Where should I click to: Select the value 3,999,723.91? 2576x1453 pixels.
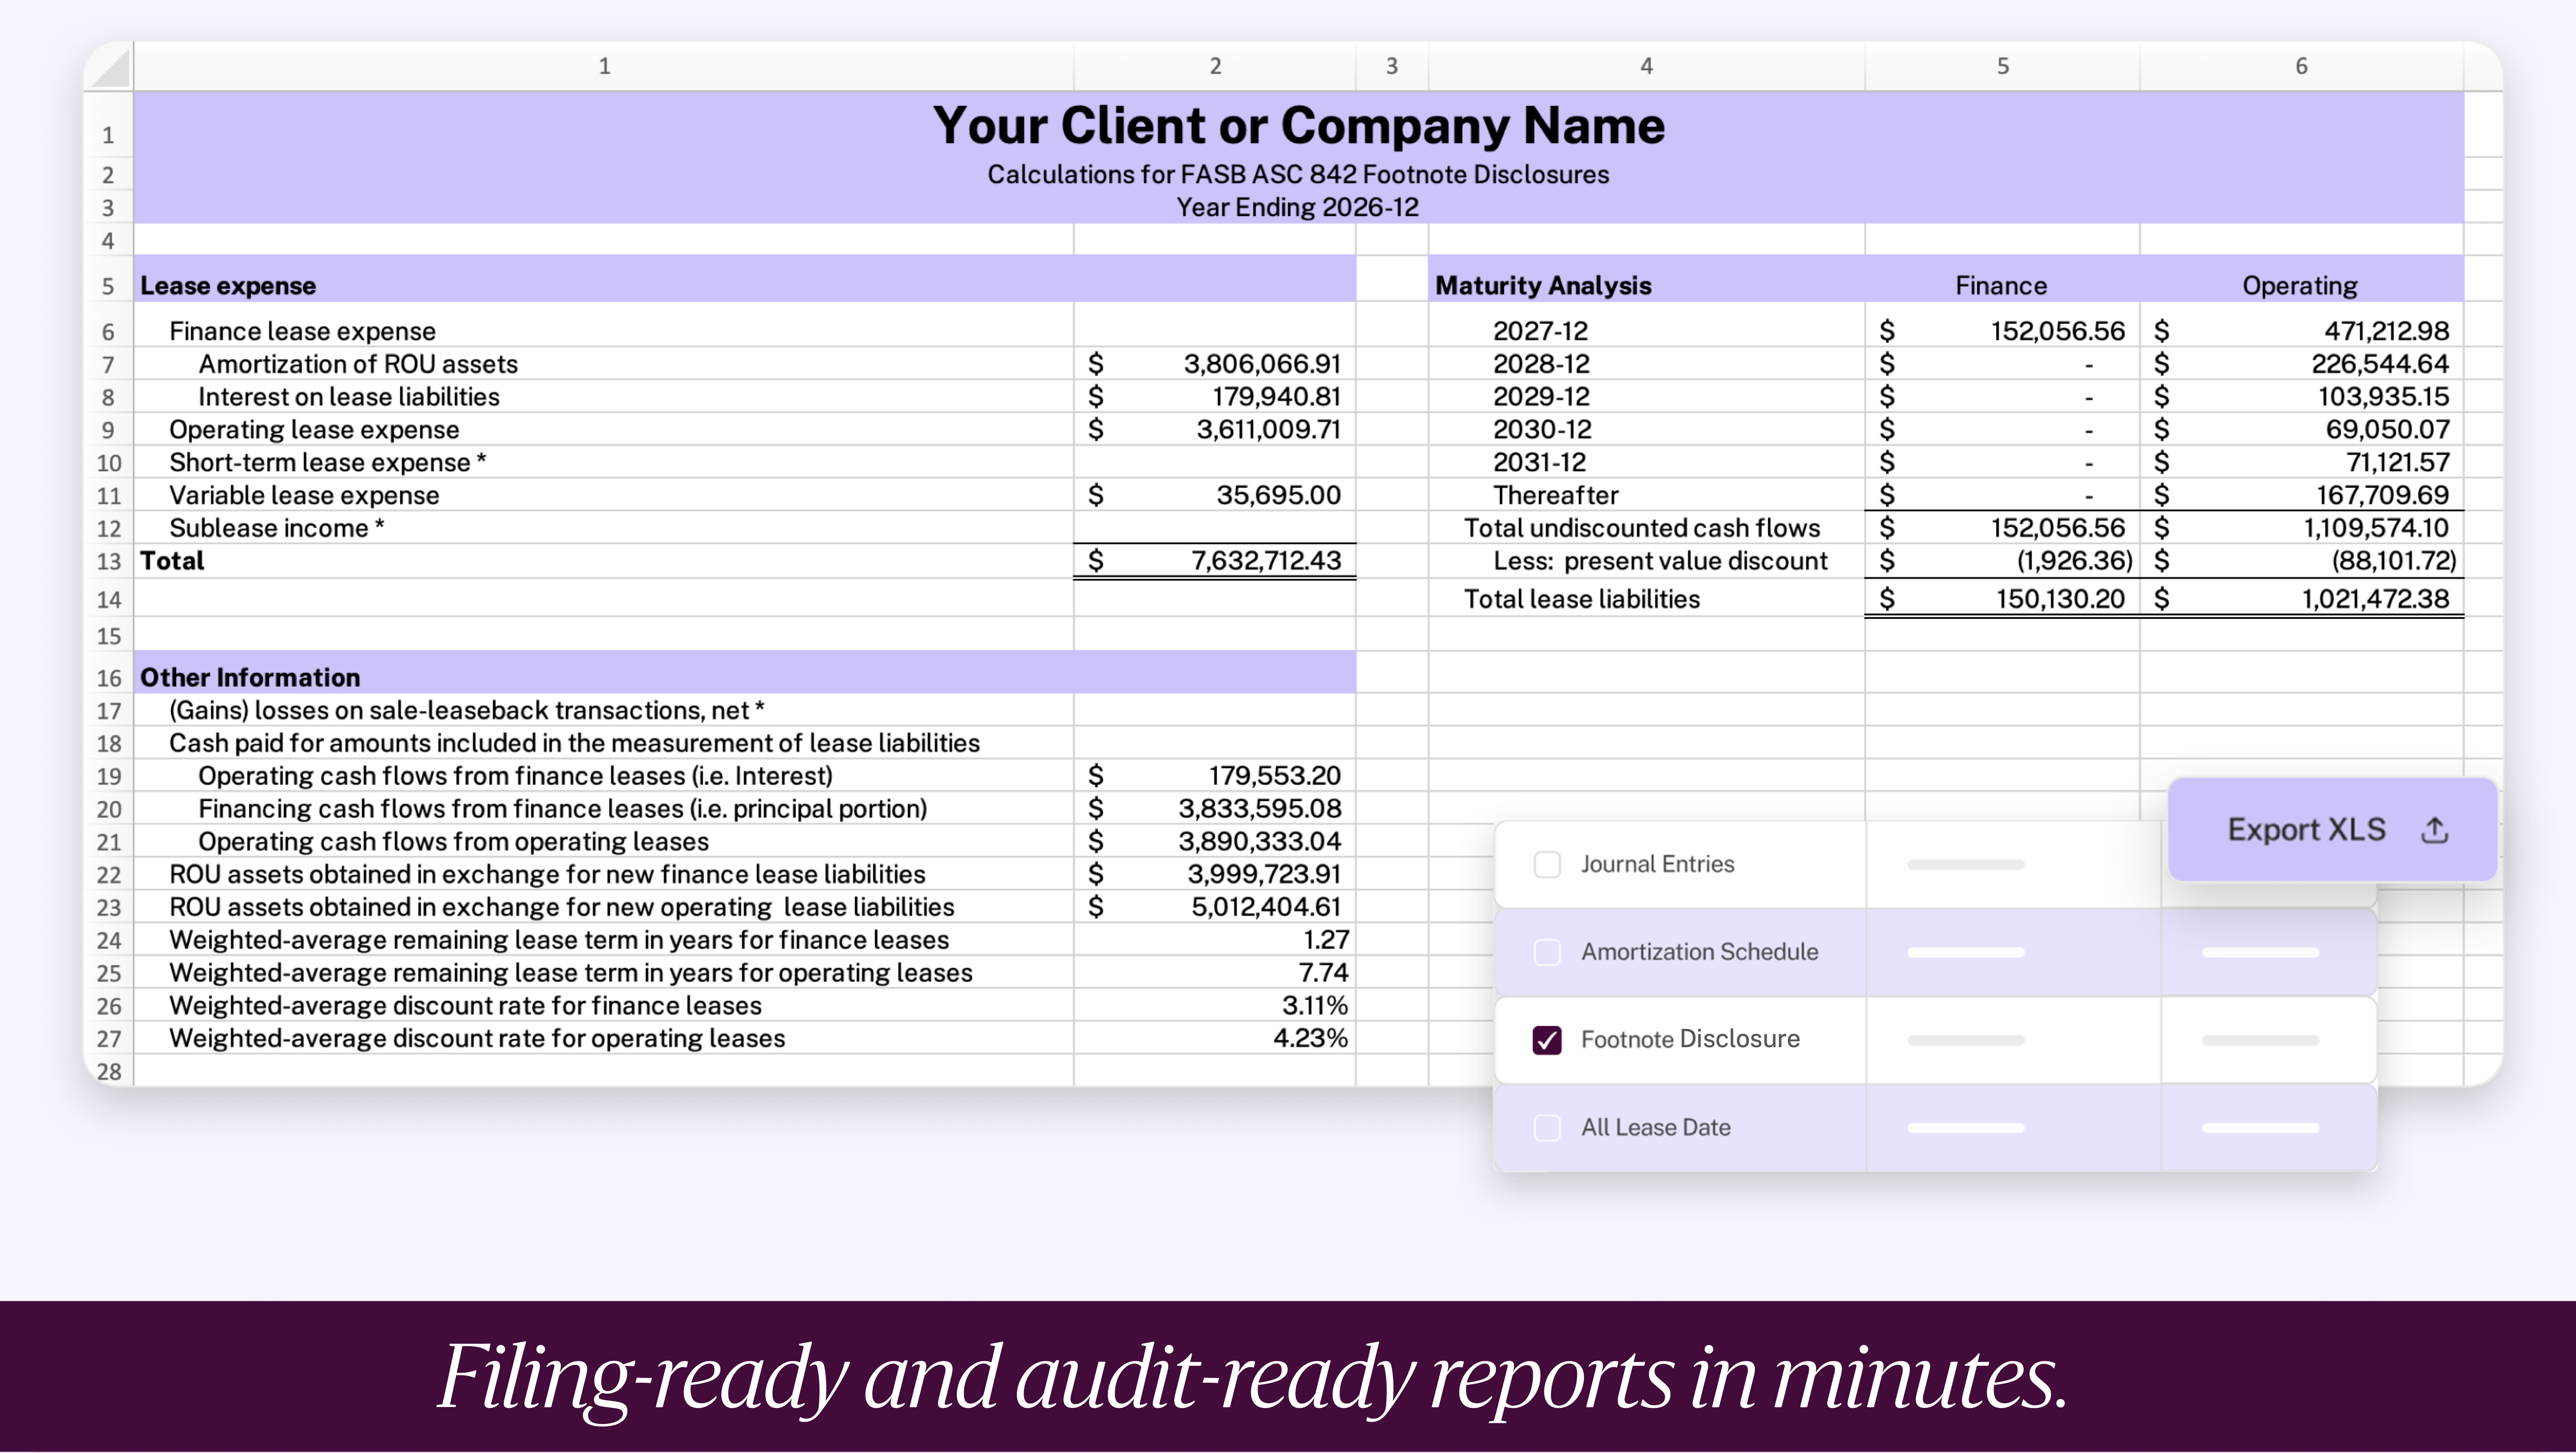[x=1264, y=875]
